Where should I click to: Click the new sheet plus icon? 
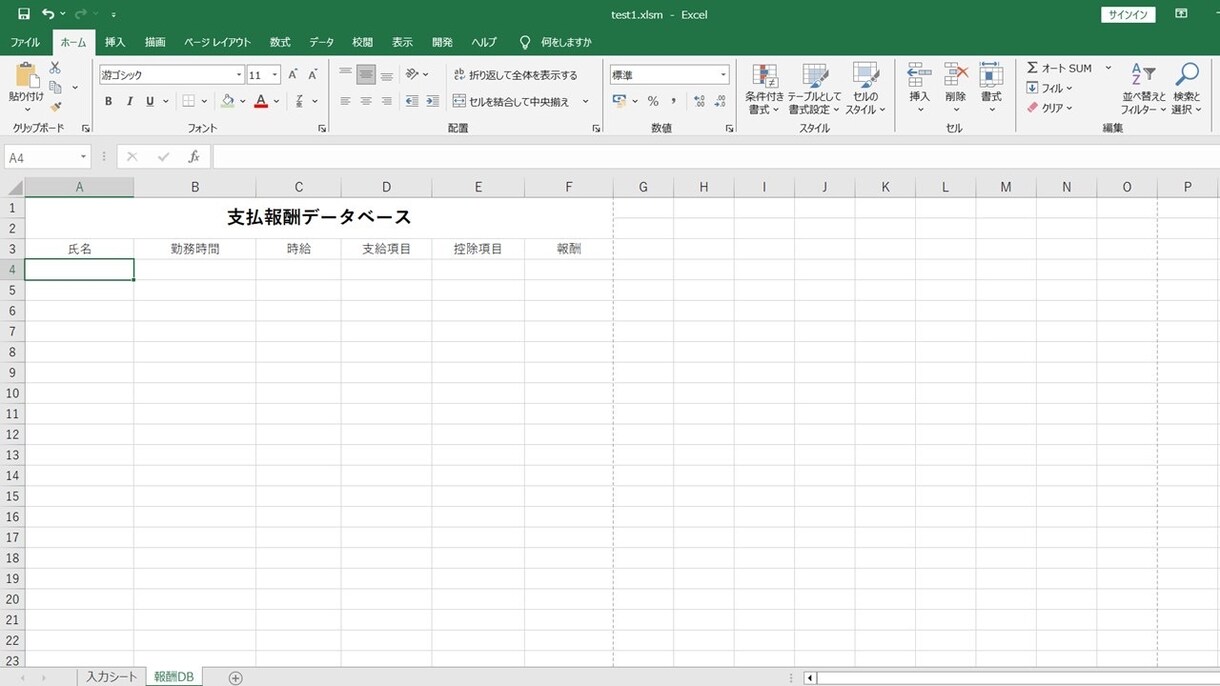click(x=235, y=678)
